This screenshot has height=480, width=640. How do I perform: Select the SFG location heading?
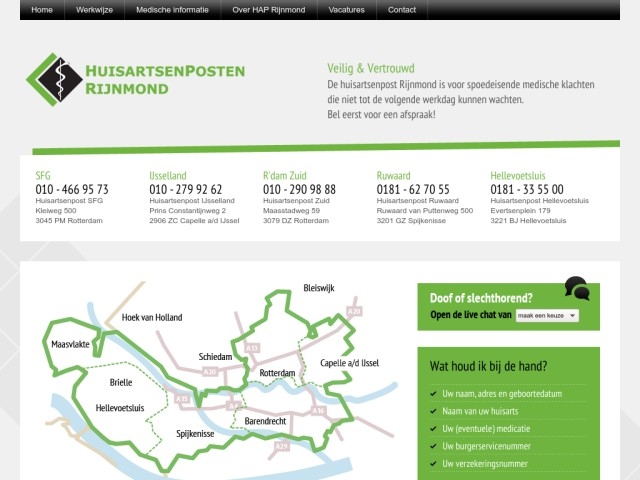(x=43, y=176)
